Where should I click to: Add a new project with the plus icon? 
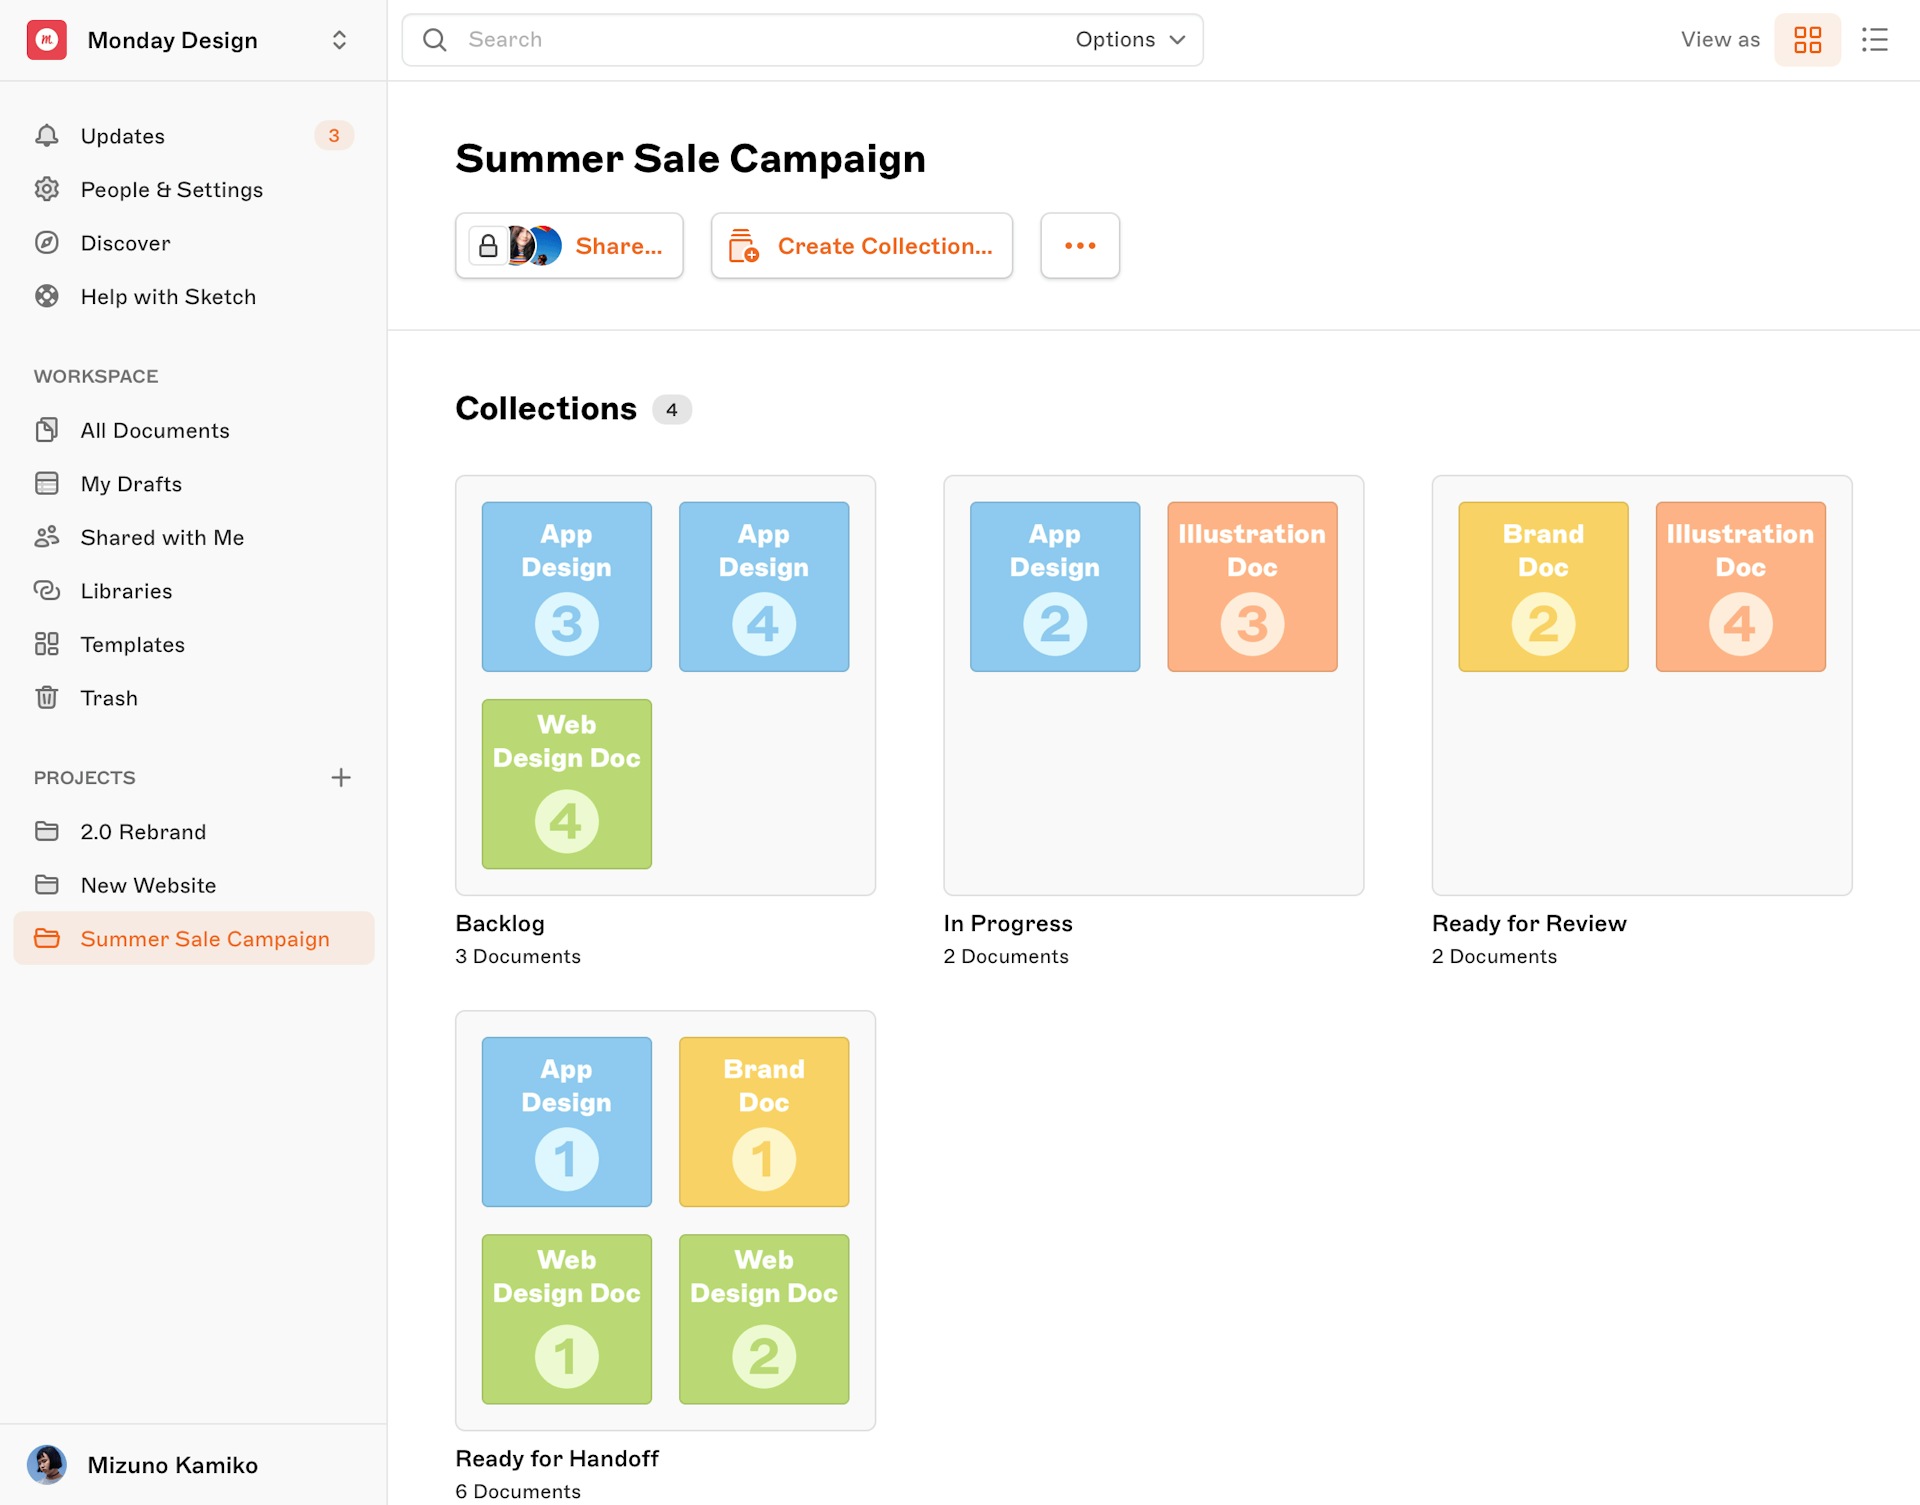click(x=341, y=777)
